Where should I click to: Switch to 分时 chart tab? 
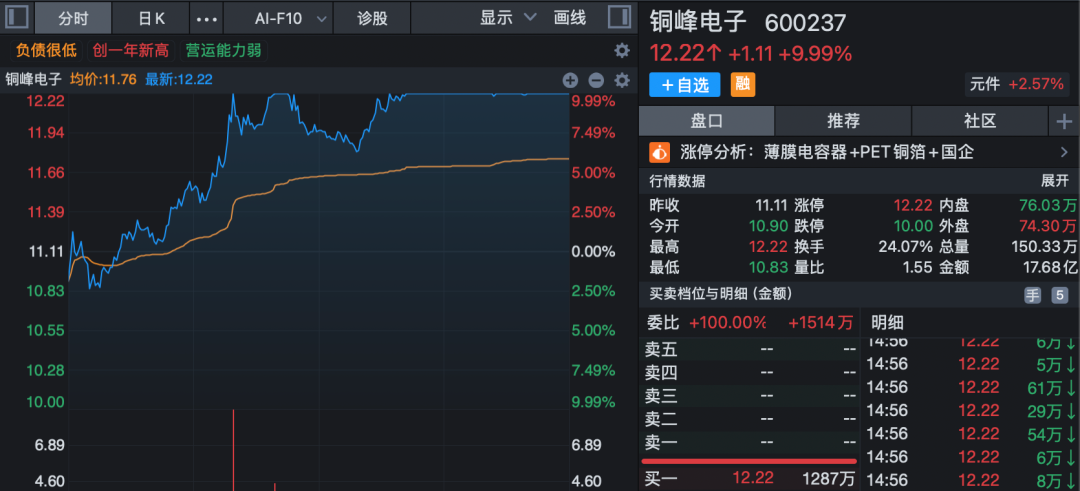pos(73,19)
